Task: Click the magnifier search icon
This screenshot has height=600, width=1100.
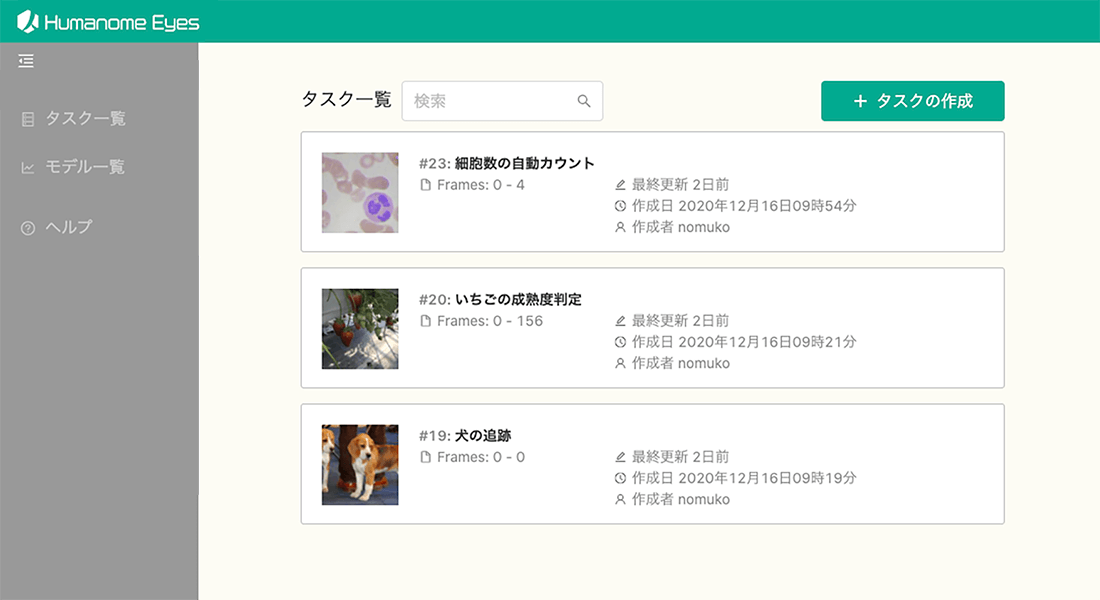Action: click(584, 101)
